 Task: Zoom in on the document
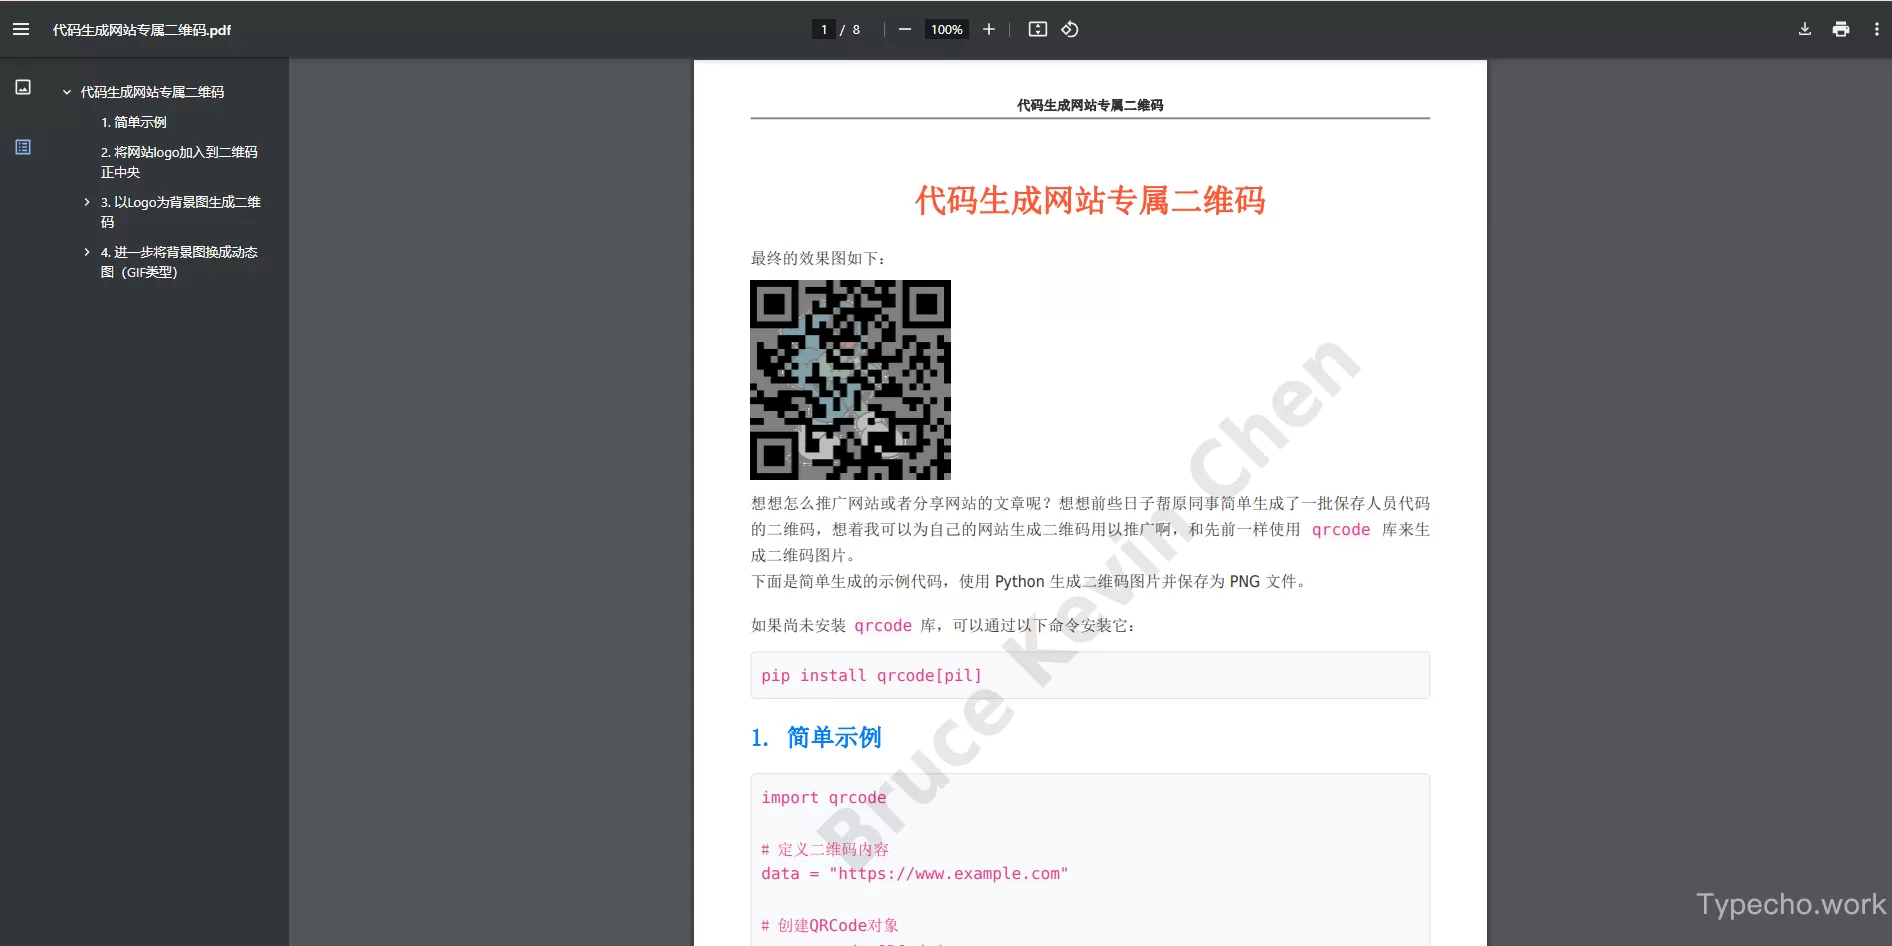pyautogui.click(x=988, y=29)
